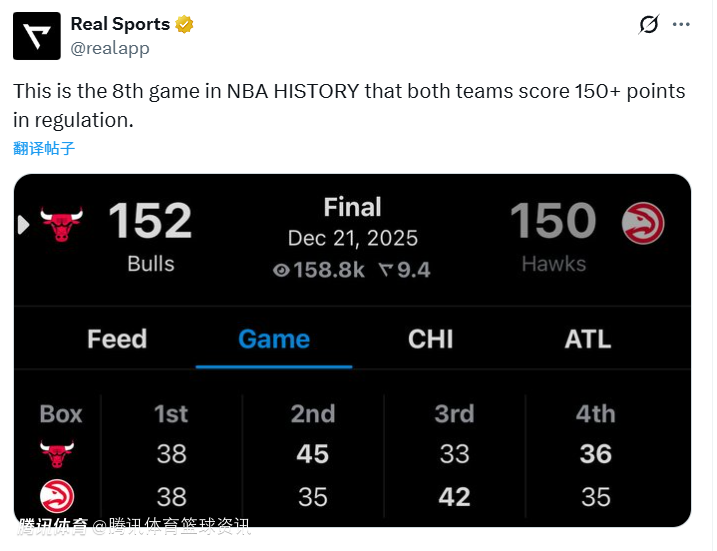Click the white triangle beside the Bulls logo
Image resolution: width=717 pixels, height=551 pixels.
[24, 224]
